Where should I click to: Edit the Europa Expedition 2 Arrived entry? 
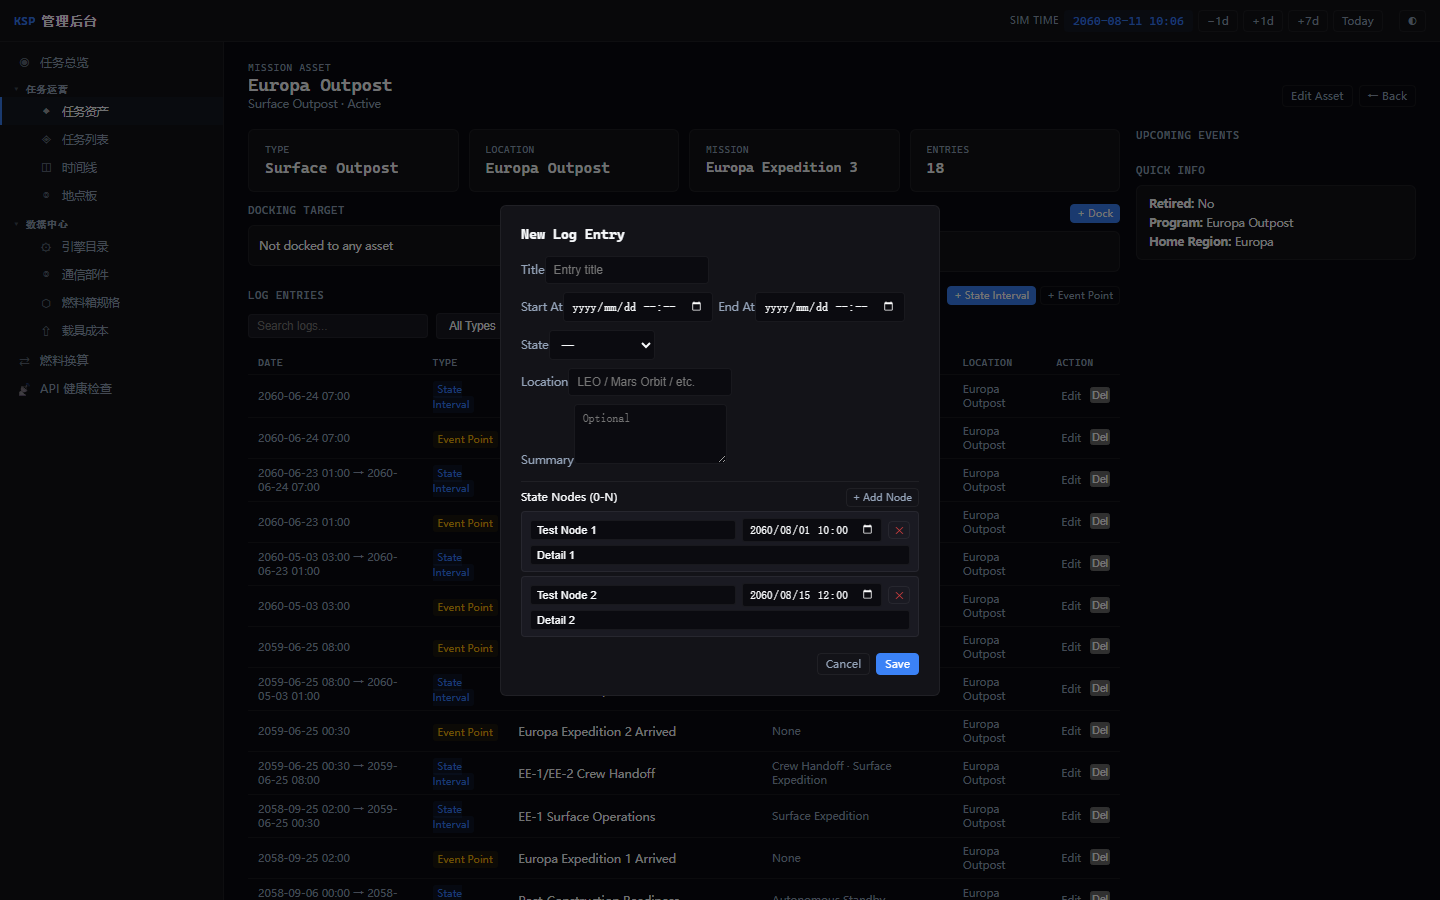pos(1071,731)
